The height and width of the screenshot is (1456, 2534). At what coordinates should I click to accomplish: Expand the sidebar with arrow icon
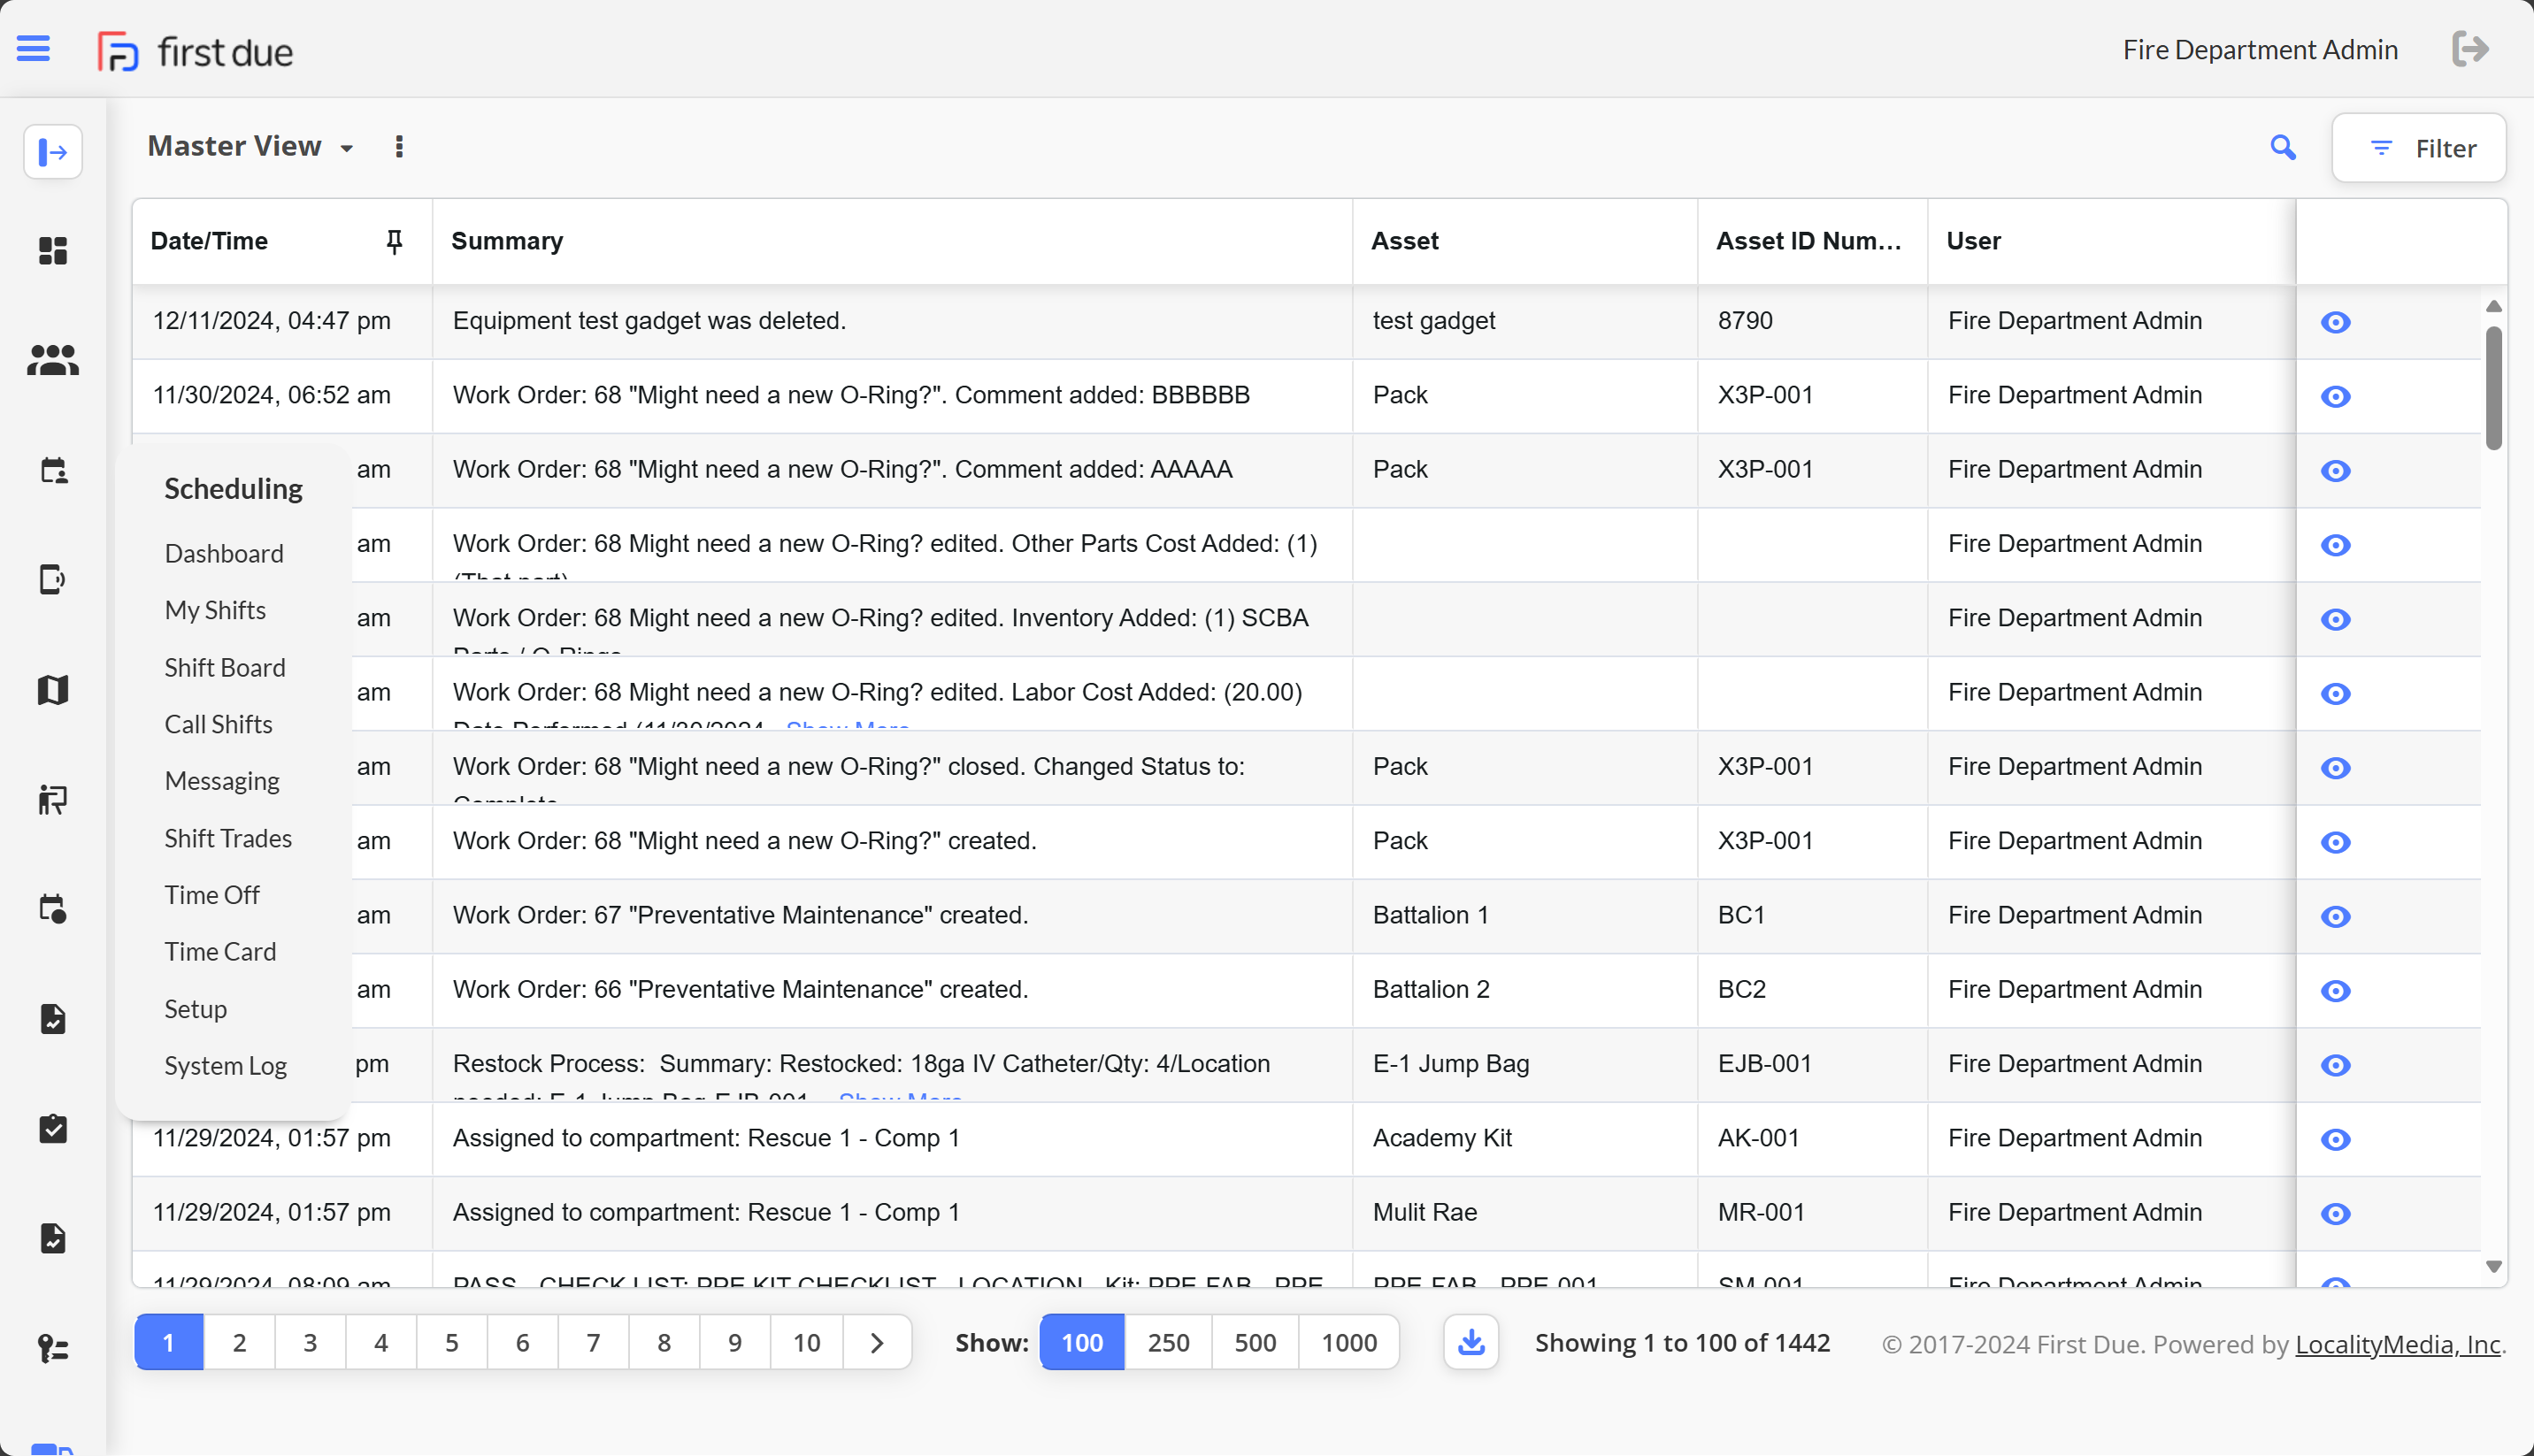(x=53, y=152)
